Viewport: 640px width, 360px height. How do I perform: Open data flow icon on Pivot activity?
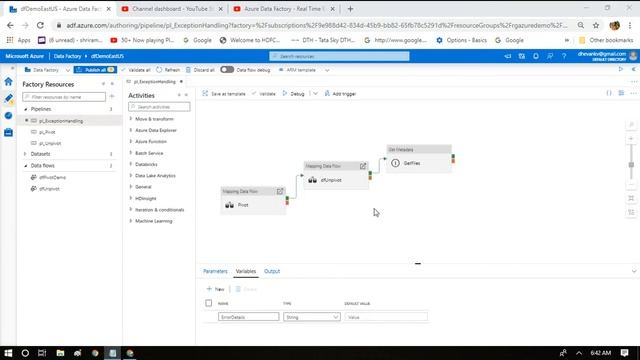280,191
